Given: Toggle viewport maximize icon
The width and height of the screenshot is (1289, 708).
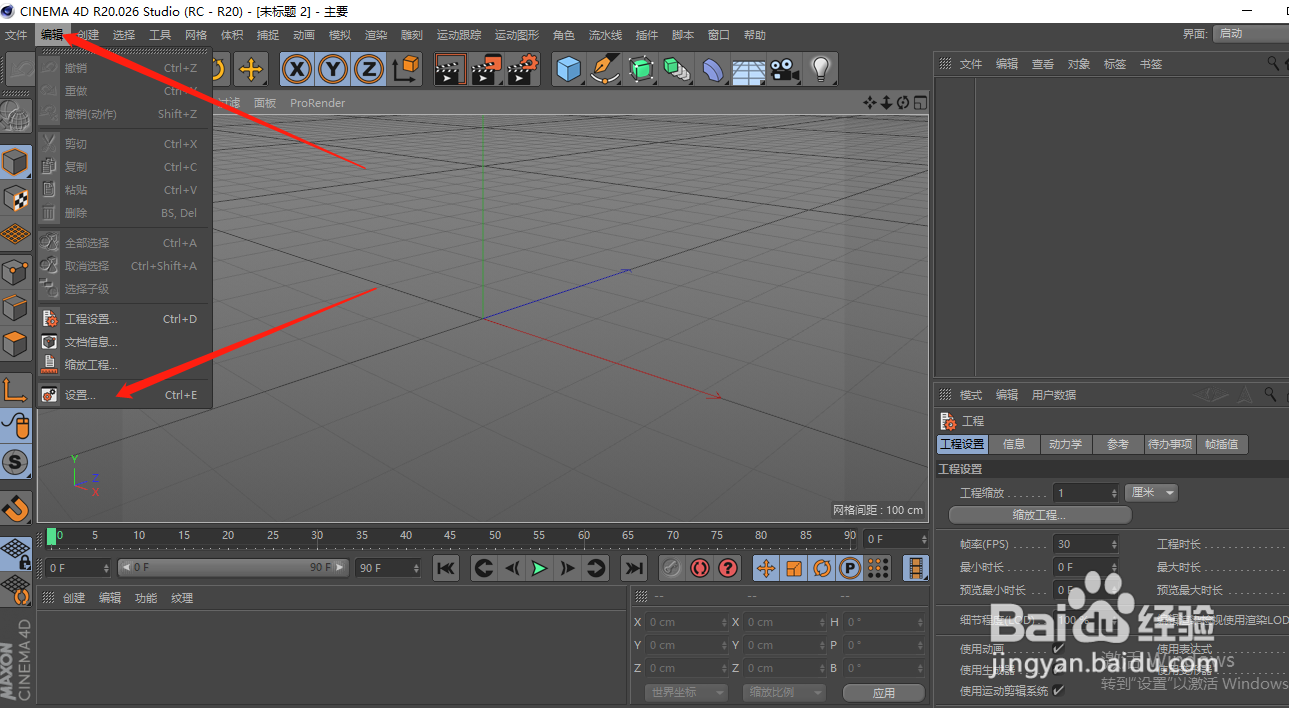Looking at the screenshot, I should coord(920,103).
